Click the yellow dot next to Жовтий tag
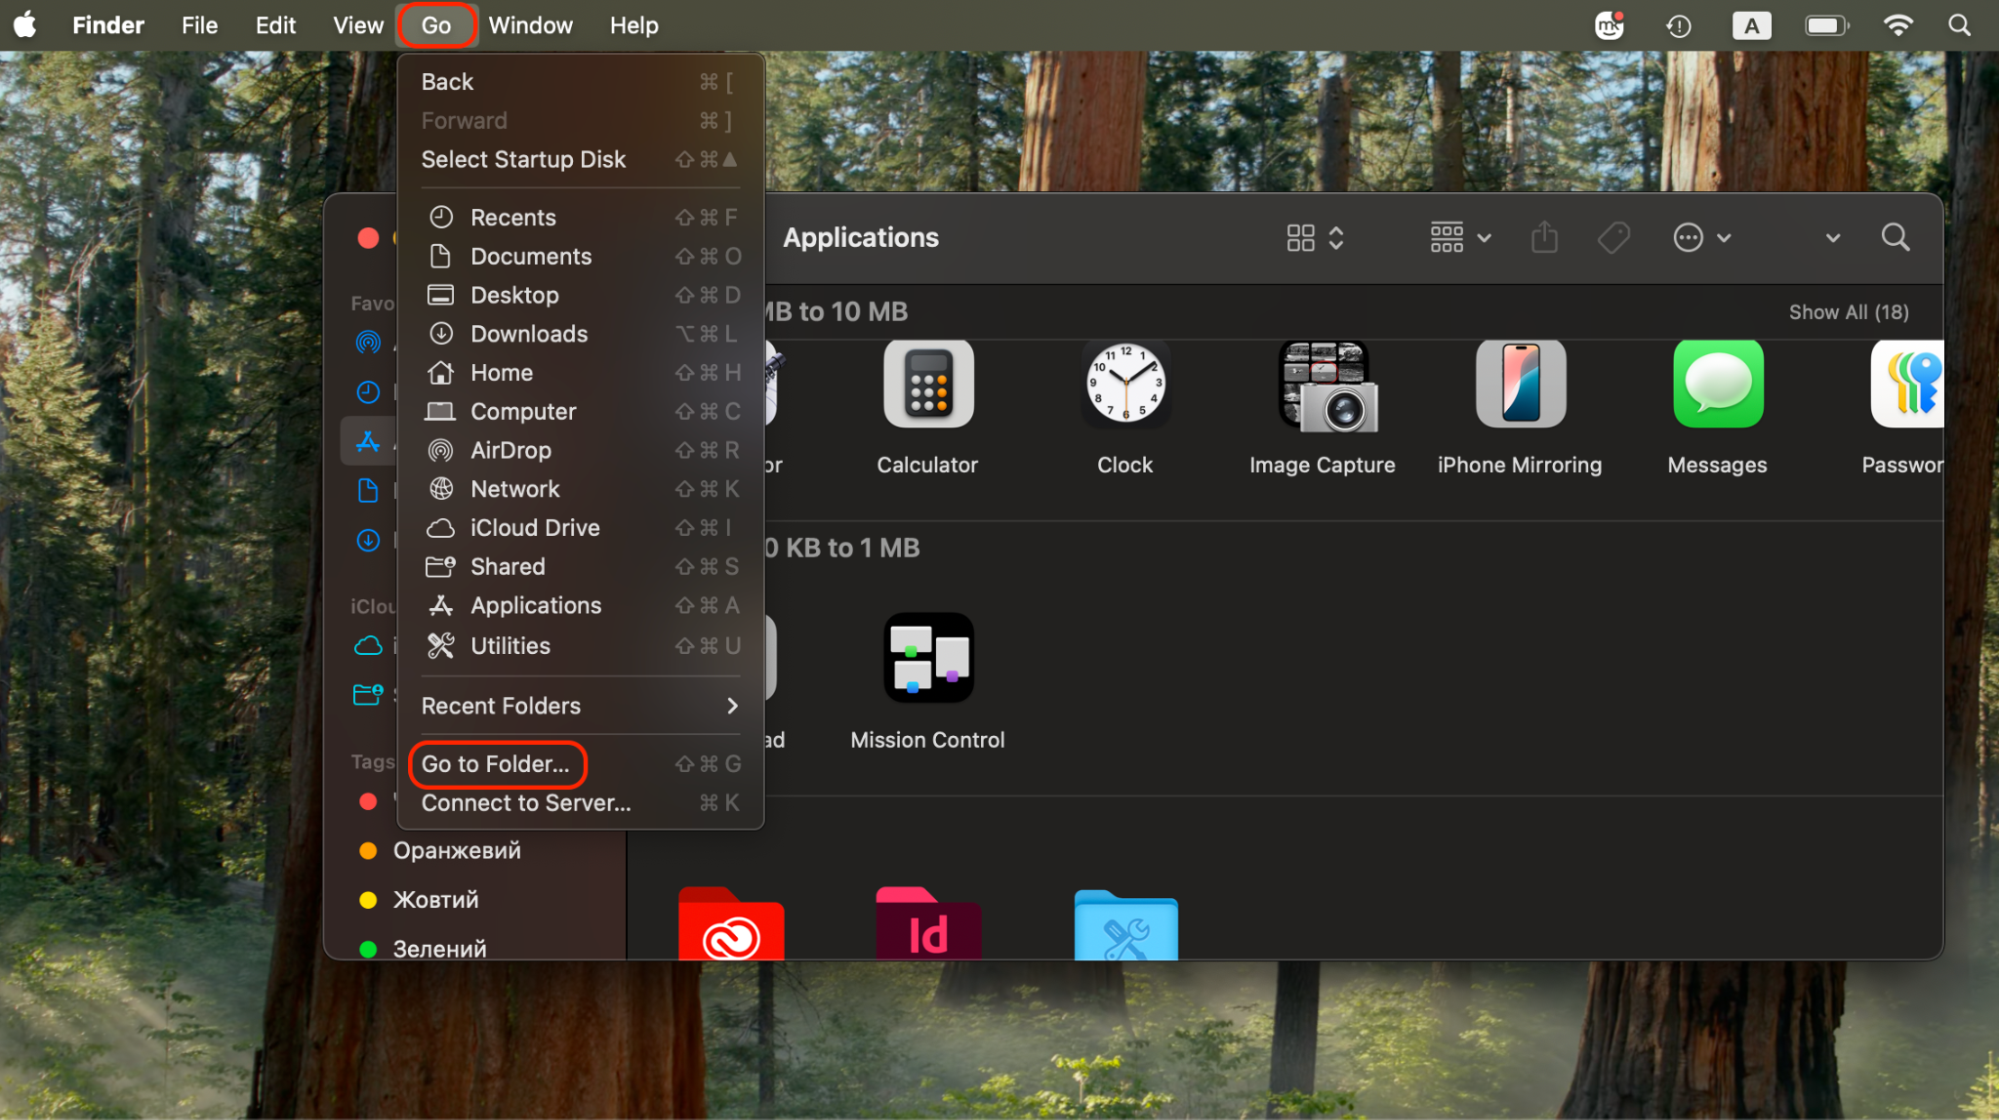This screenshot has width=1999, height=1120. click(x=367, y=899)
